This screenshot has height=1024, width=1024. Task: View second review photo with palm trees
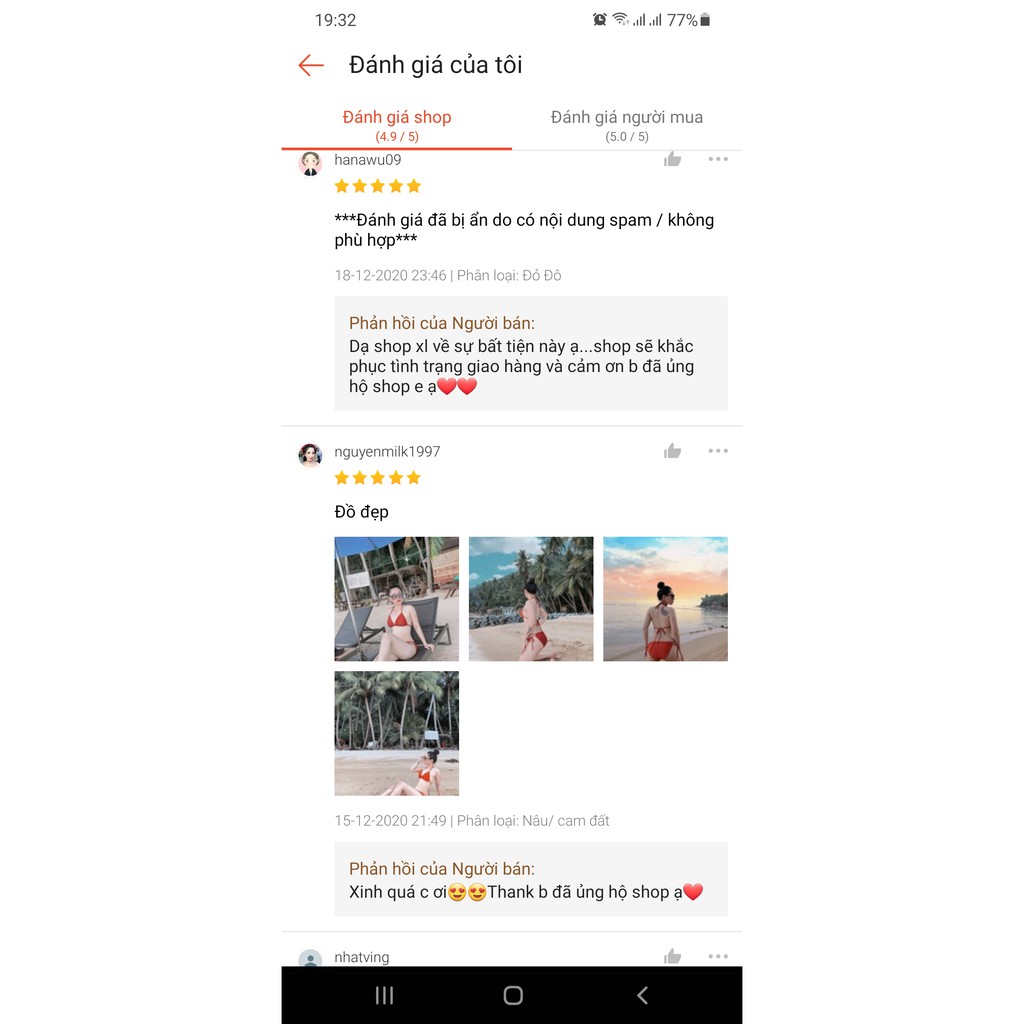[x=531, y=599]
